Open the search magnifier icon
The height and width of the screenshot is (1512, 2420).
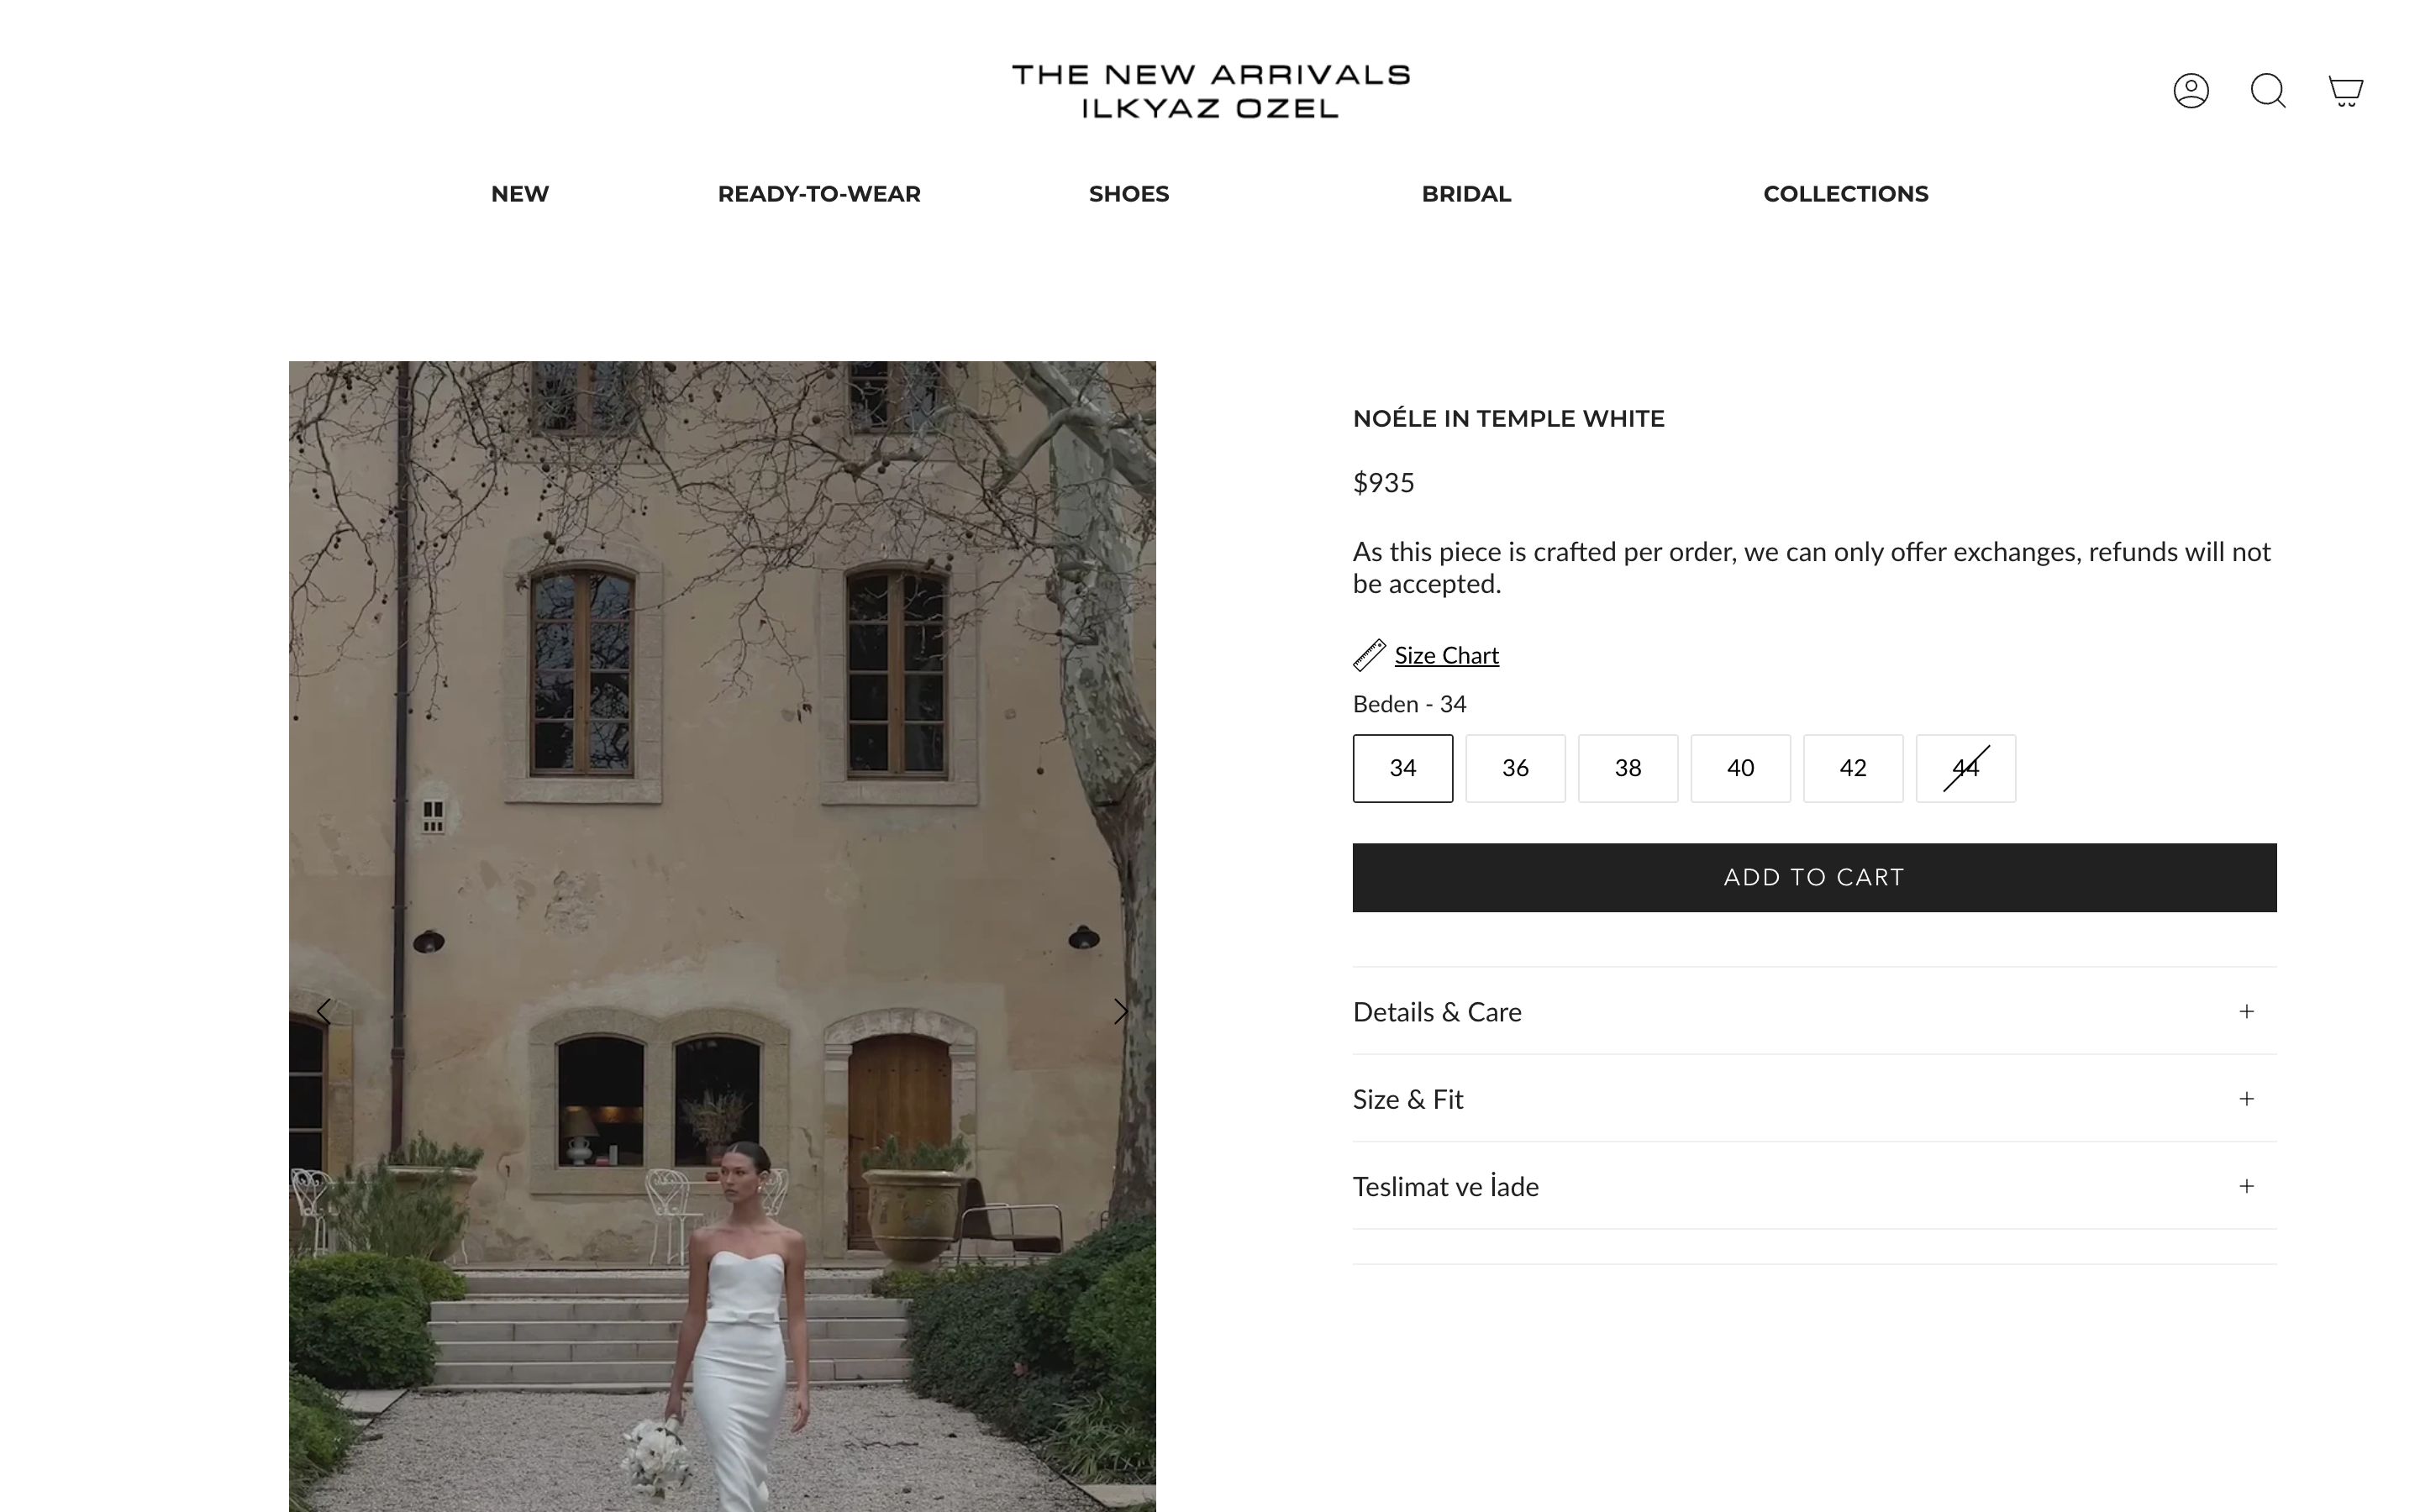[2268, 91]
